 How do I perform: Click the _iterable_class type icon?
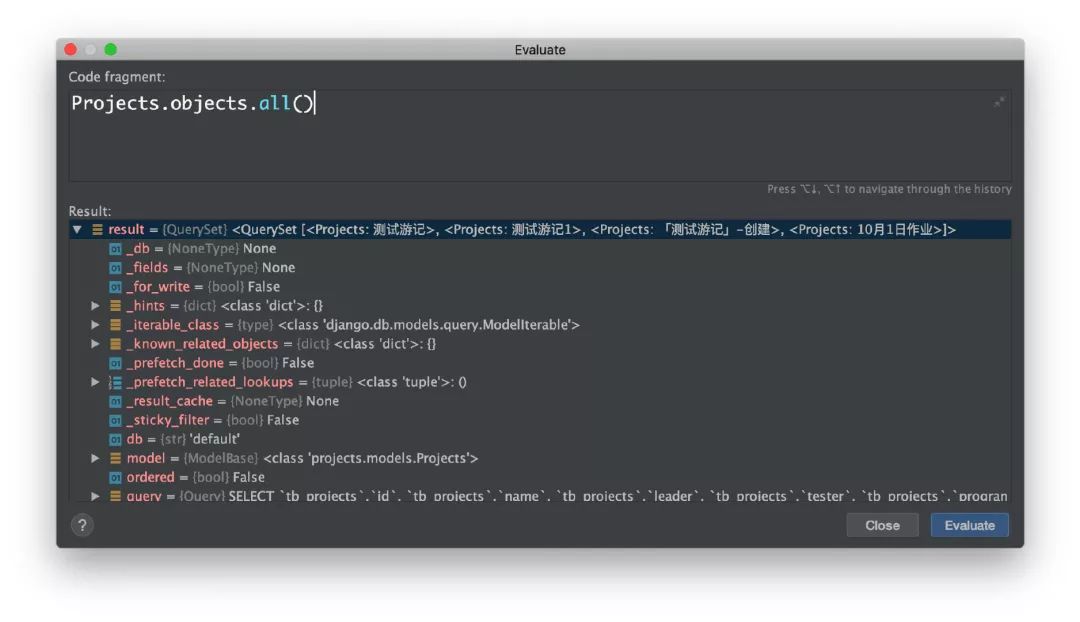point(115,325)
